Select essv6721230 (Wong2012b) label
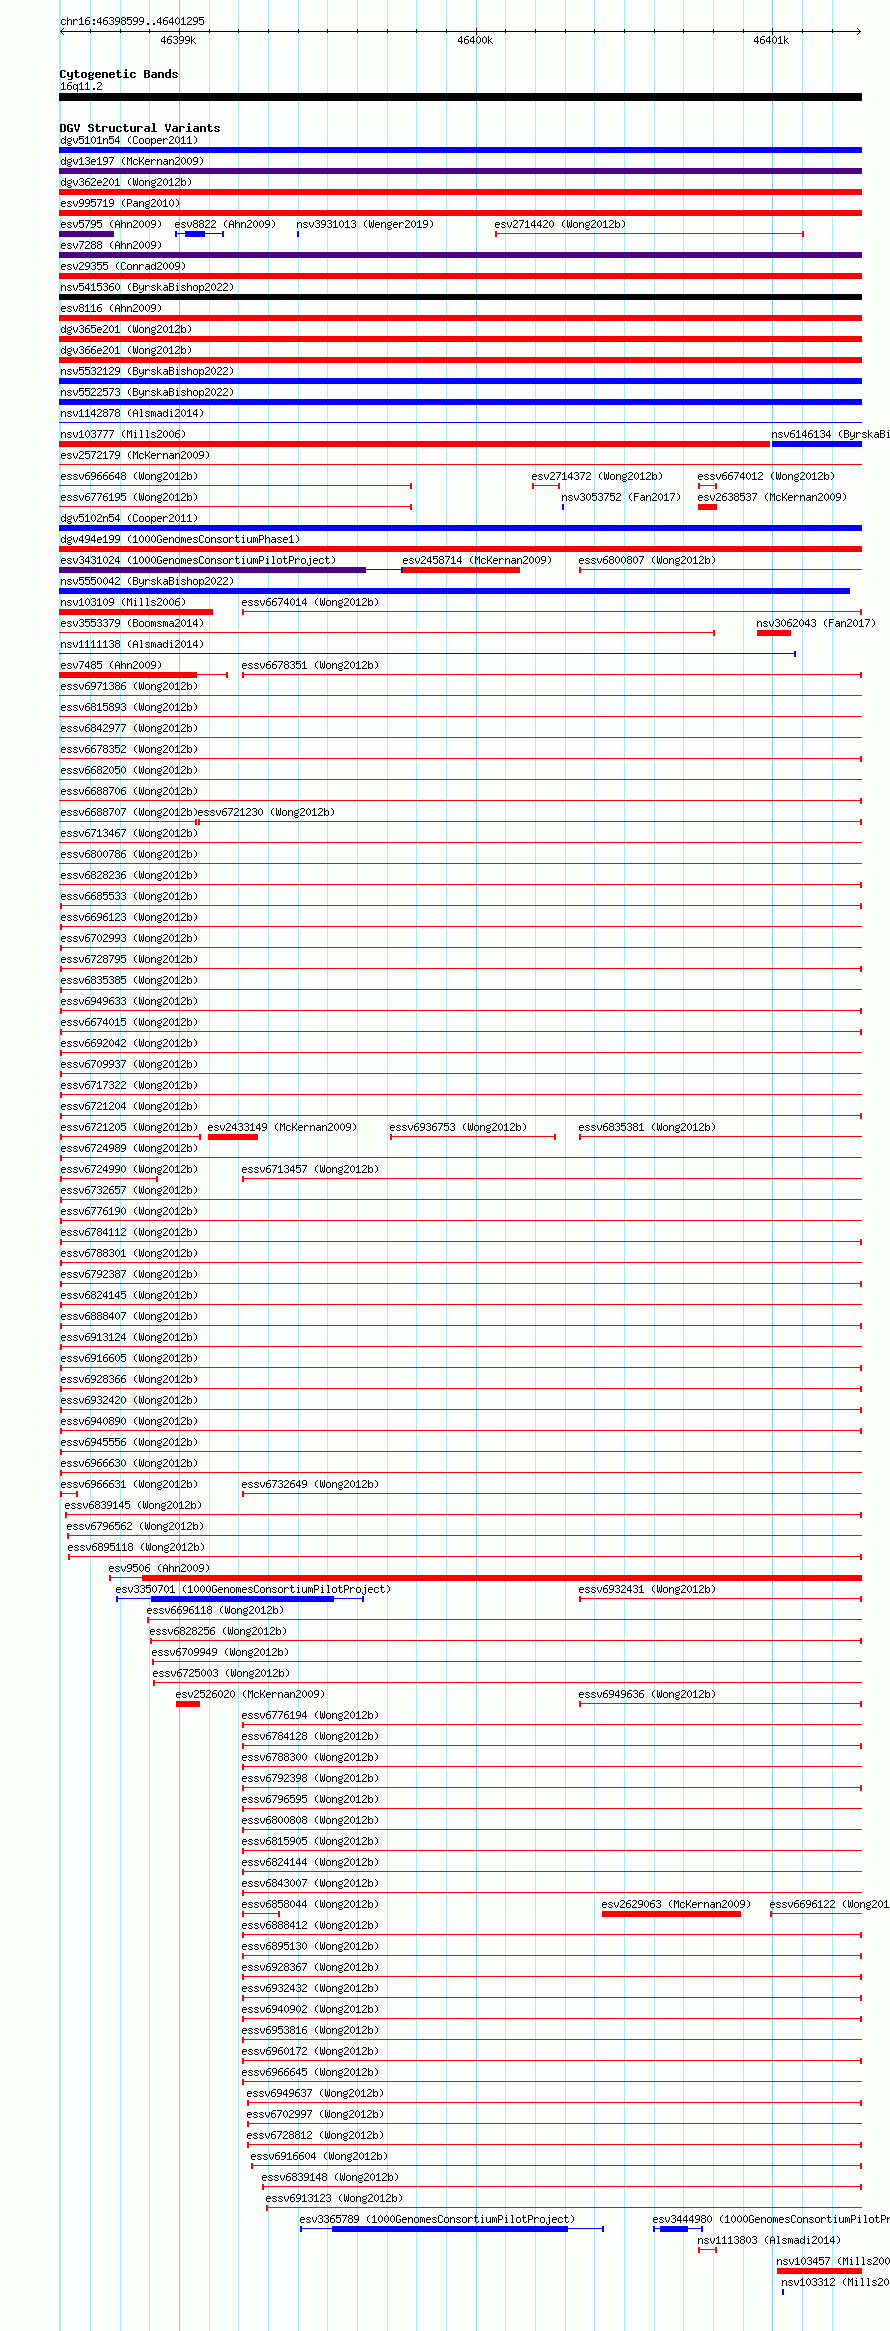 (266, 812)
